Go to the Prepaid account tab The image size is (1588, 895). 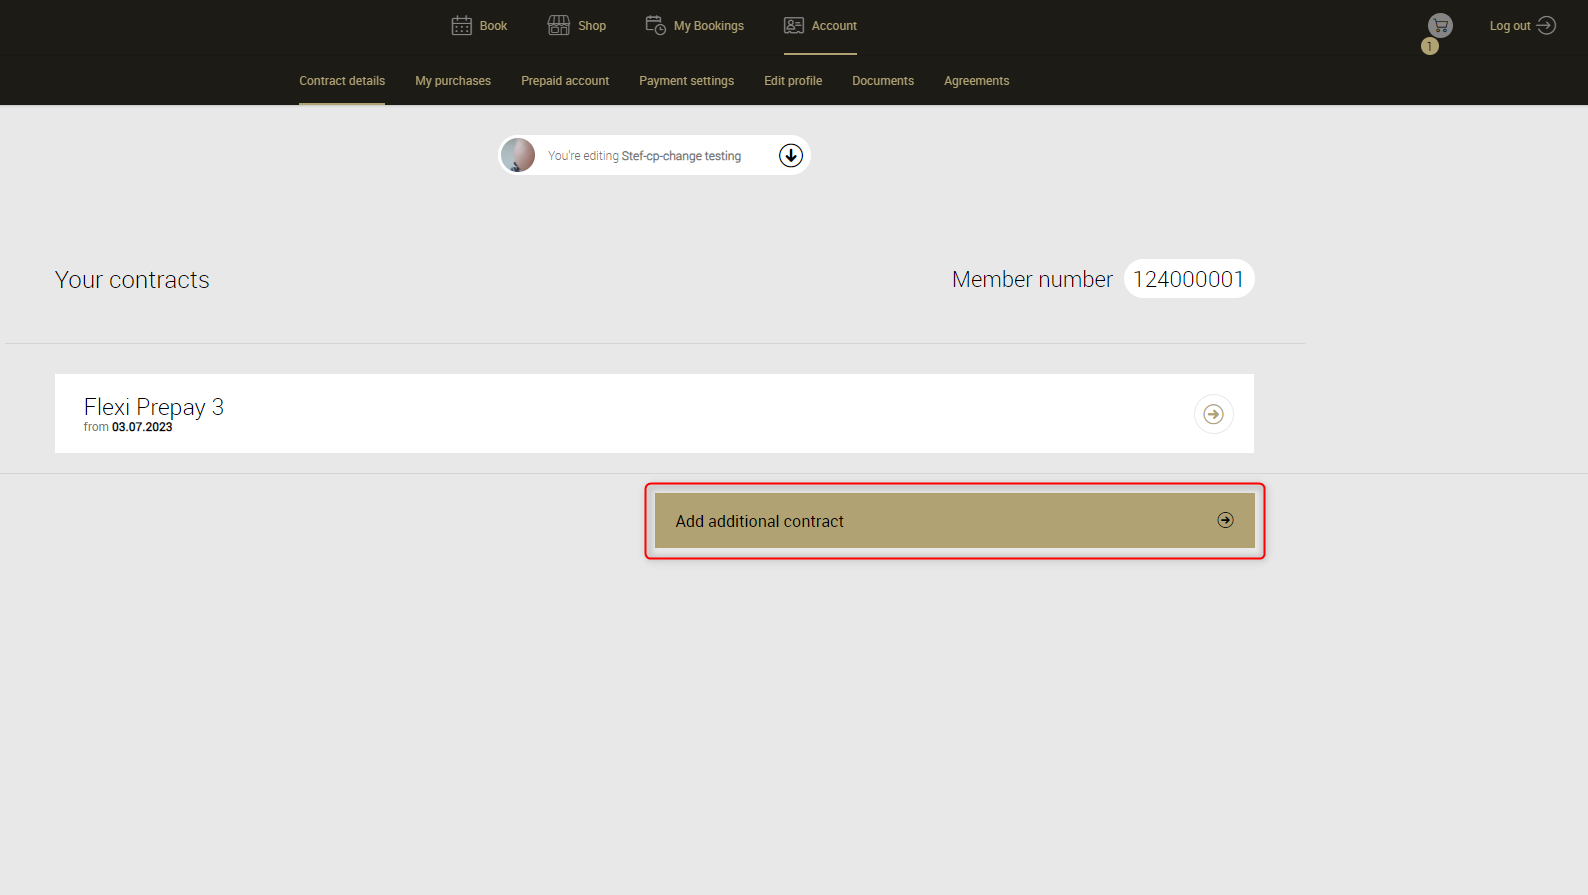(565, 81)
